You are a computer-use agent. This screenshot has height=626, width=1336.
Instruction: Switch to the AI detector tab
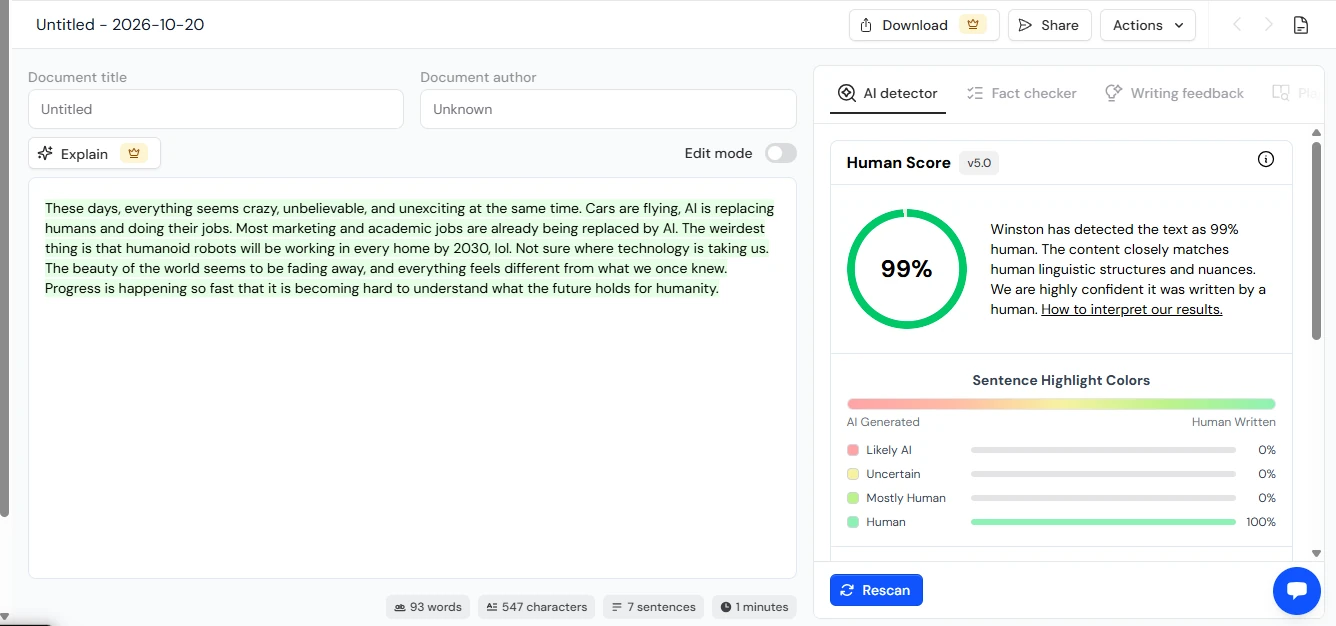888,93
